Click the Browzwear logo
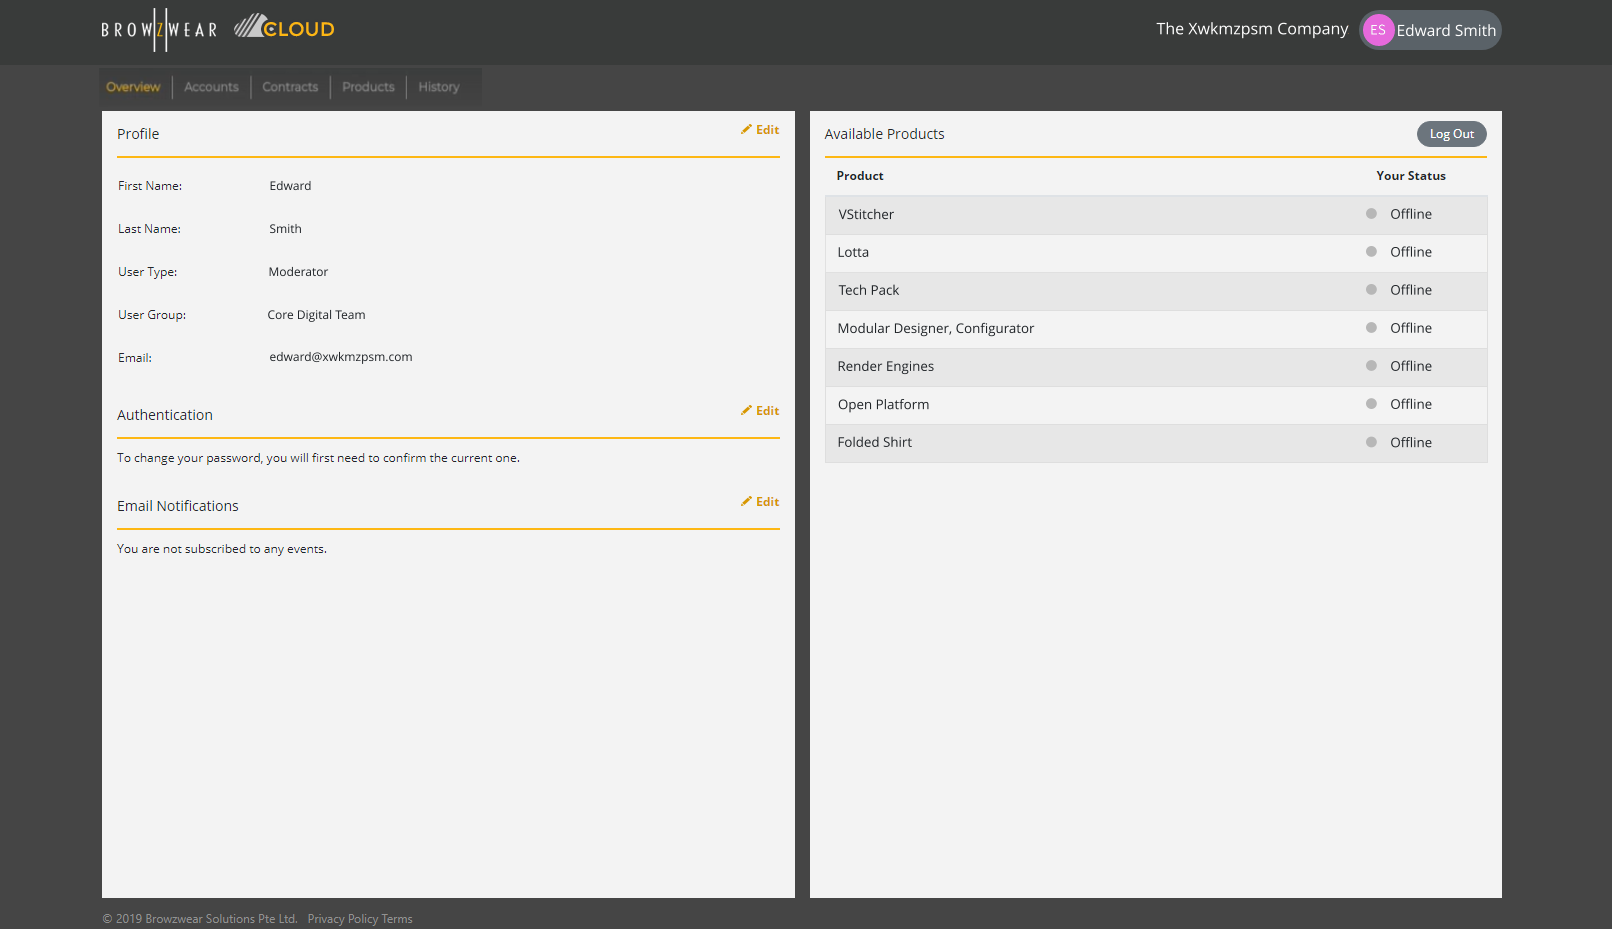 [x=159, y=29]
